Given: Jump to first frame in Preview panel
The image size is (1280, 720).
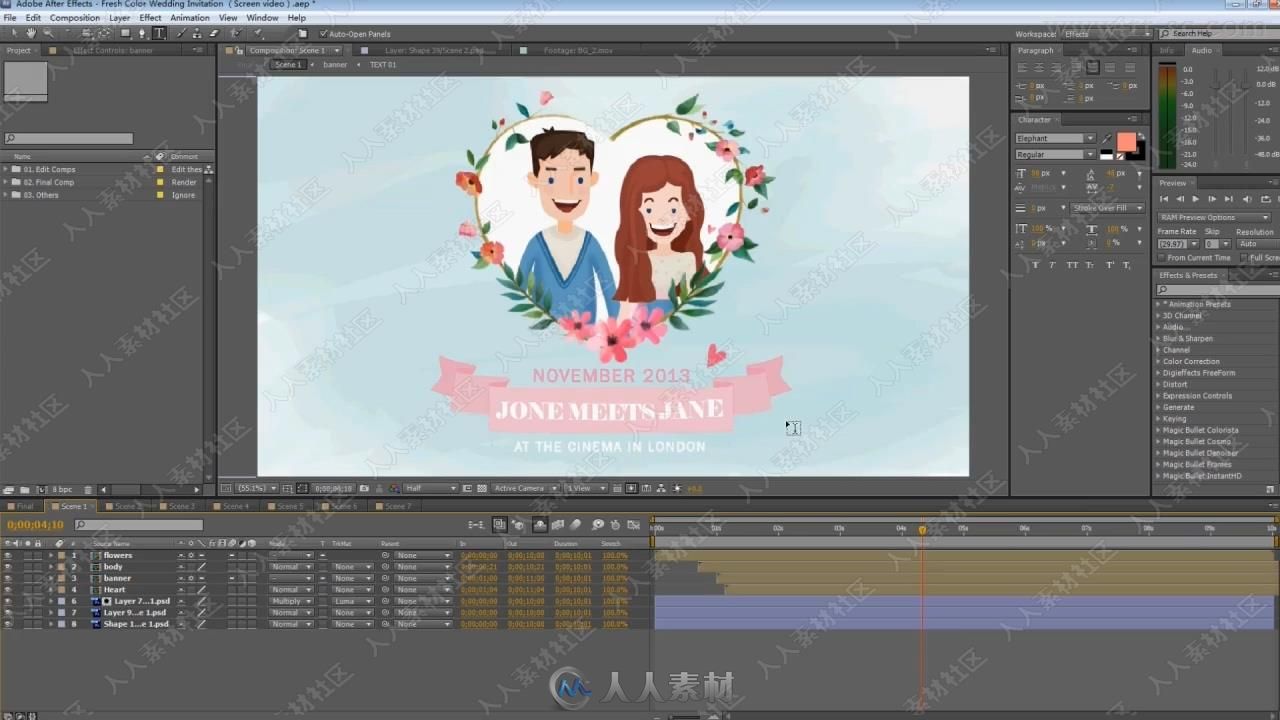Looking at the screenshot, I should point(1164,199).
